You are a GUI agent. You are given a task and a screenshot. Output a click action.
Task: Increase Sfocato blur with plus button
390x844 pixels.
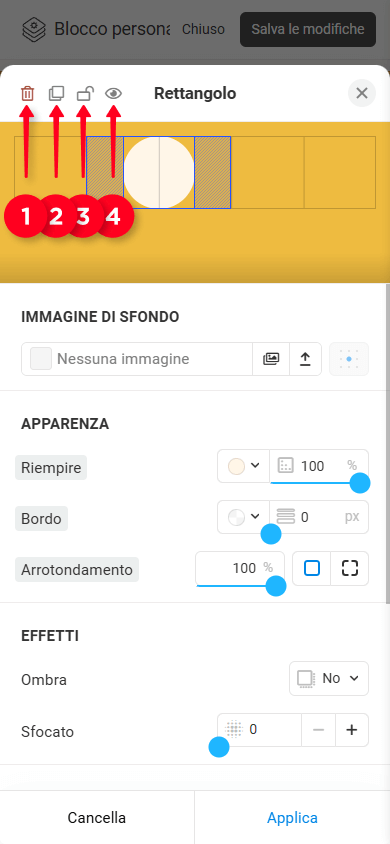pyautogui.click(x=352, y=730)
